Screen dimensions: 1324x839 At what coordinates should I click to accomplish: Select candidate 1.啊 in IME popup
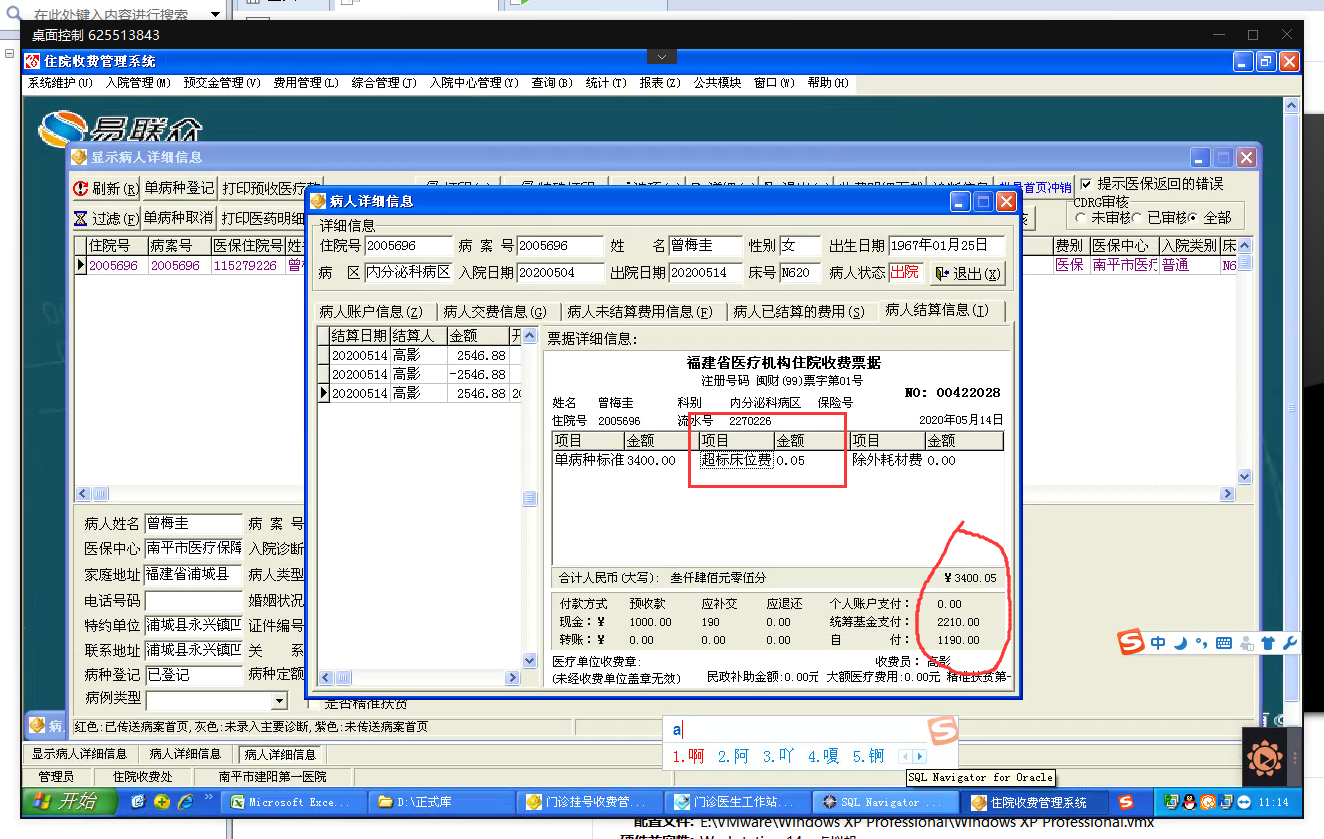click(x=688, y=757)
